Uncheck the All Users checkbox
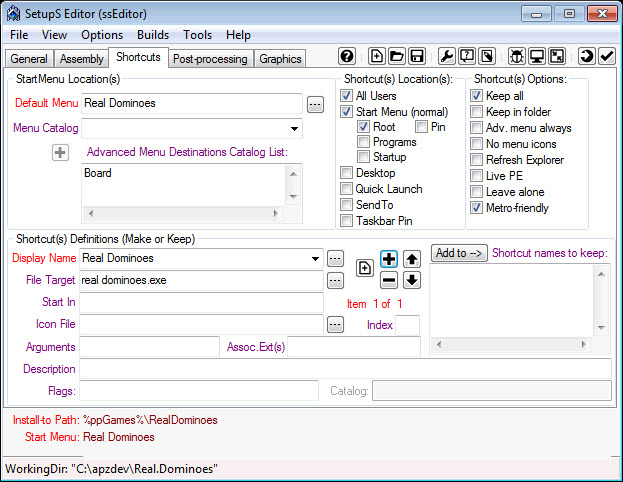The image size is (623, 482). point(346,95)
